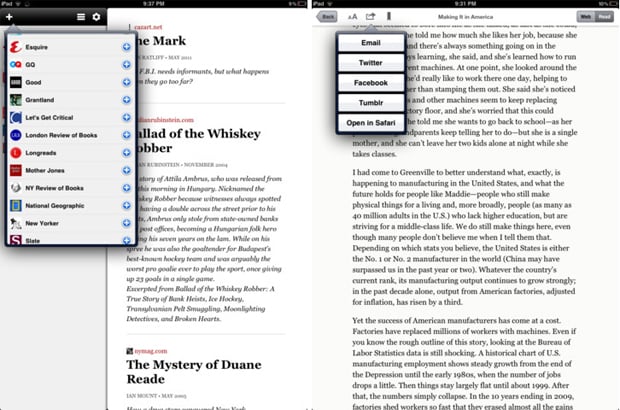Add Good with its blue plus button
The height and width of the screenshot is (410, 620).
[127, 82]
